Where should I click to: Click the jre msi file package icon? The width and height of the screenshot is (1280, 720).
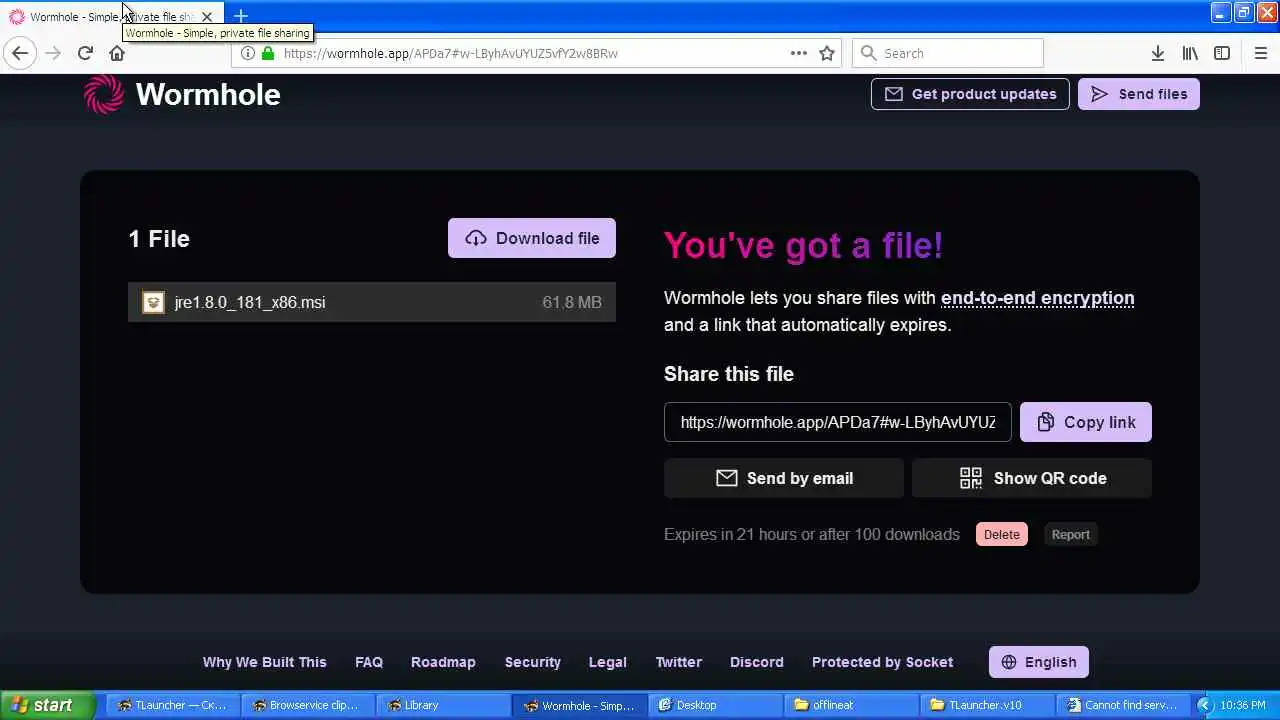coord(153,302)
